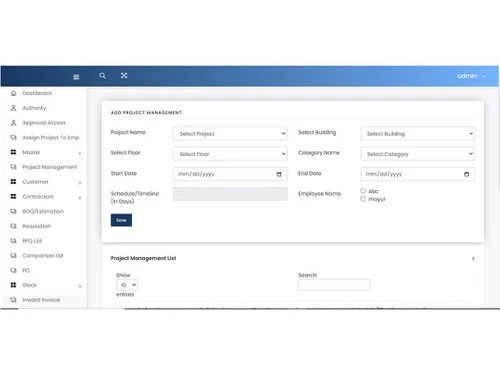
Task: Open the Show entries count dropdown
Action: pos(127,285)
